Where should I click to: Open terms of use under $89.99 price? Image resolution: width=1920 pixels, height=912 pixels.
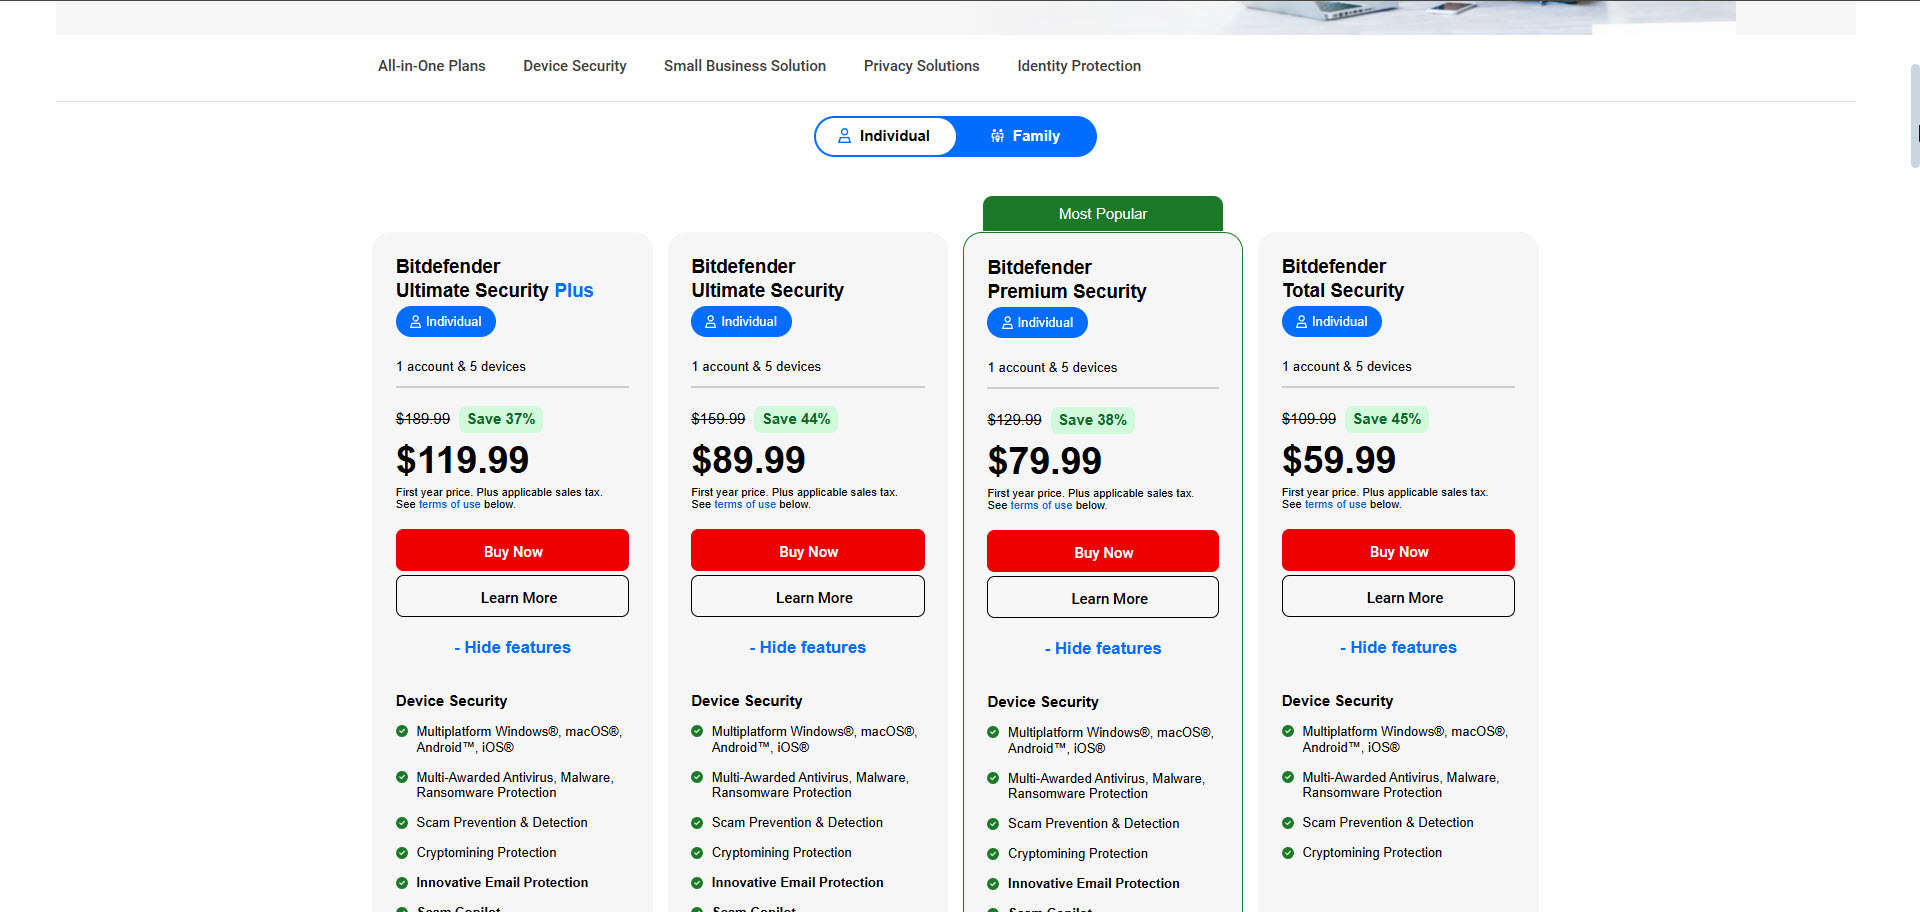point(745,505)
